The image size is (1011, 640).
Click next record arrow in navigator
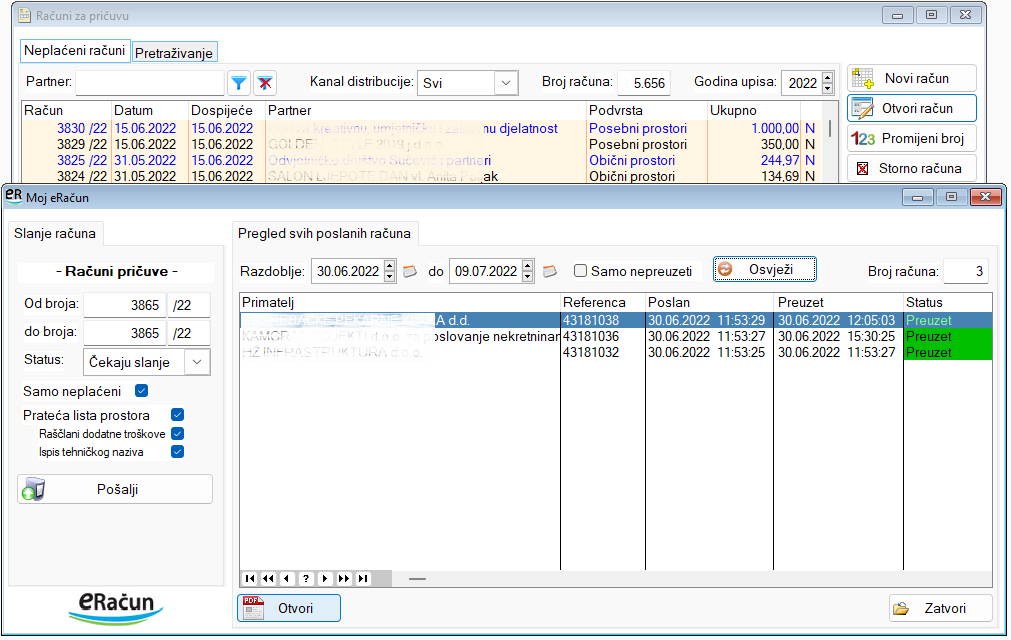[x=325, y=578]
